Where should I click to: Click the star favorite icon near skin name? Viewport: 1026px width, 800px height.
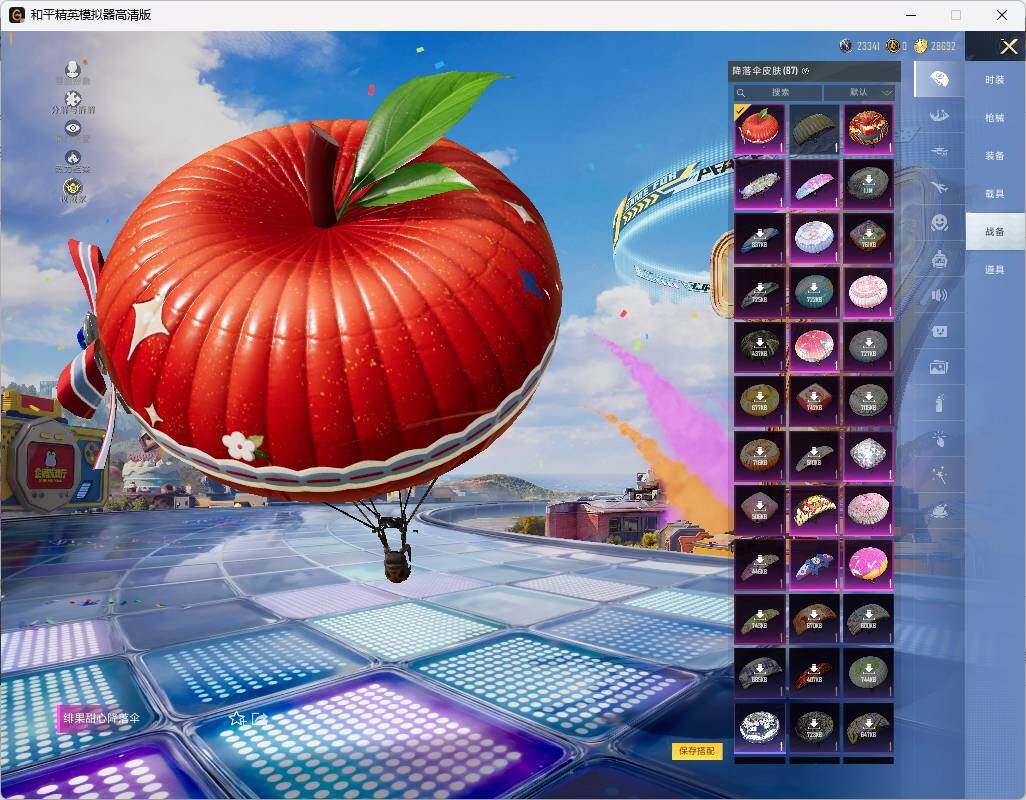pos(236,718)
